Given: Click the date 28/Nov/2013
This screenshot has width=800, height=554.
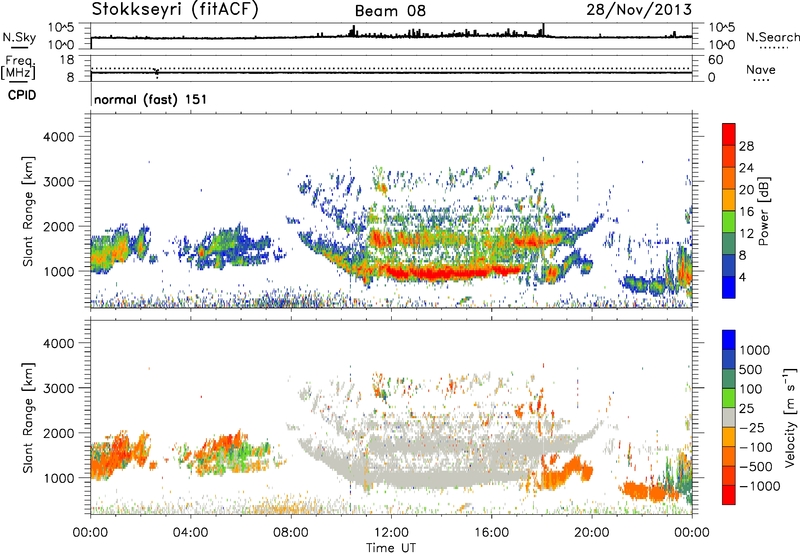Looking at the screenshot, I should pyautogui.click(x=639, y=9).
